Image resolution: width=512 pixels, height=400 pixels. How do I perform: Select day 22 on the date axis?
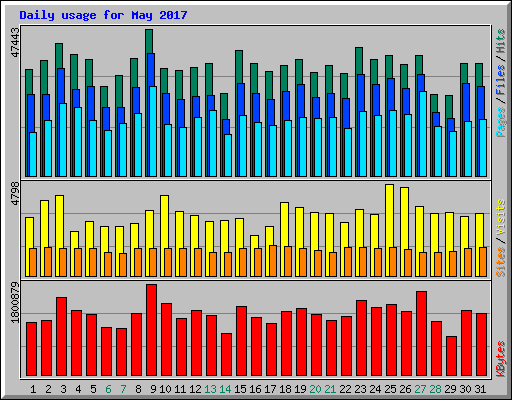(345, 389)
